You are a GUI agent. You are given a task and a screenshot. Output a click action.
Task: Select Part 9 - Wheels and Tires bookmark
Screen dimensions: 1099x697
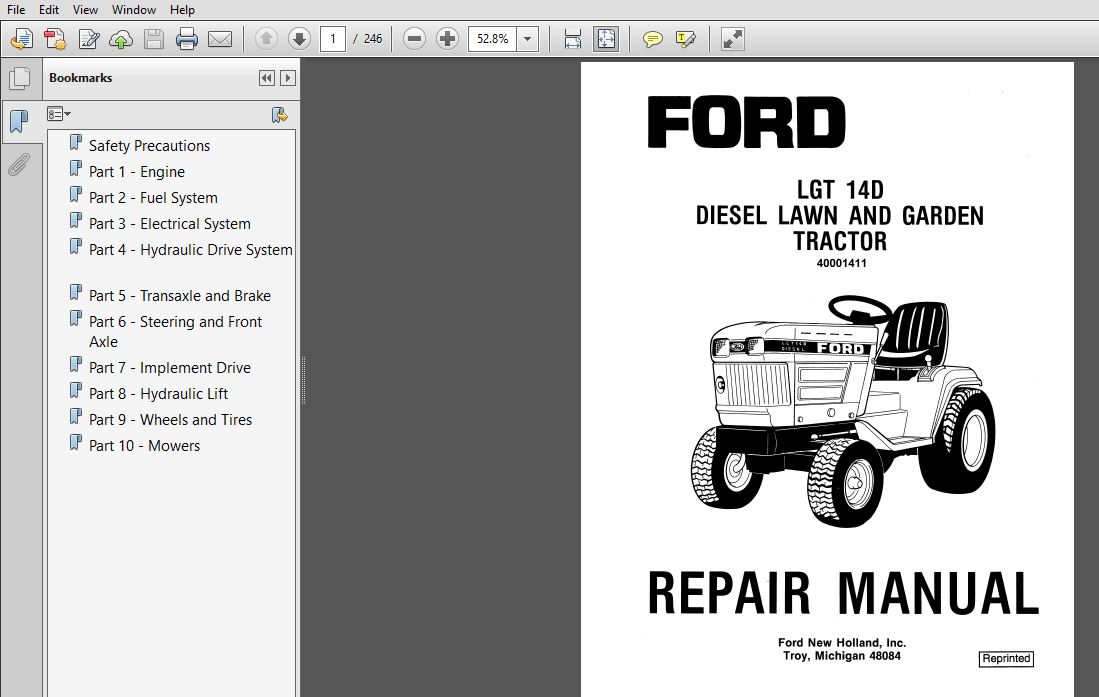tap(170, 420)
